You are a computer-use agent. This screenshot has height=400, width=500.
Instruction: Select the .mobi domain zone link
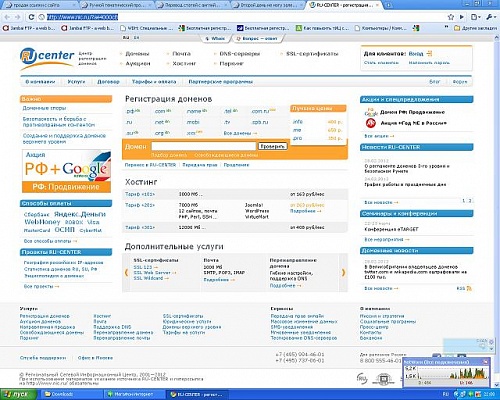coord(193,122)
